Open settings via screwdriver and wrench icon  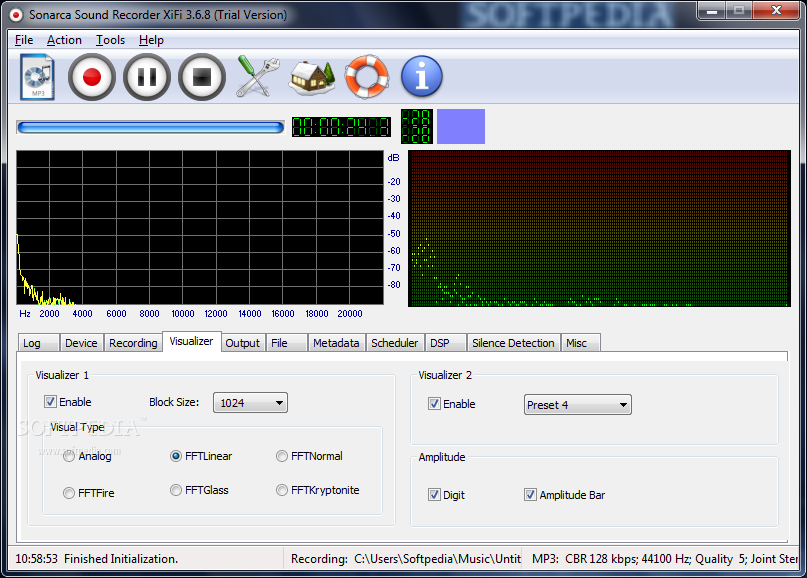click(x=257, y=77)
